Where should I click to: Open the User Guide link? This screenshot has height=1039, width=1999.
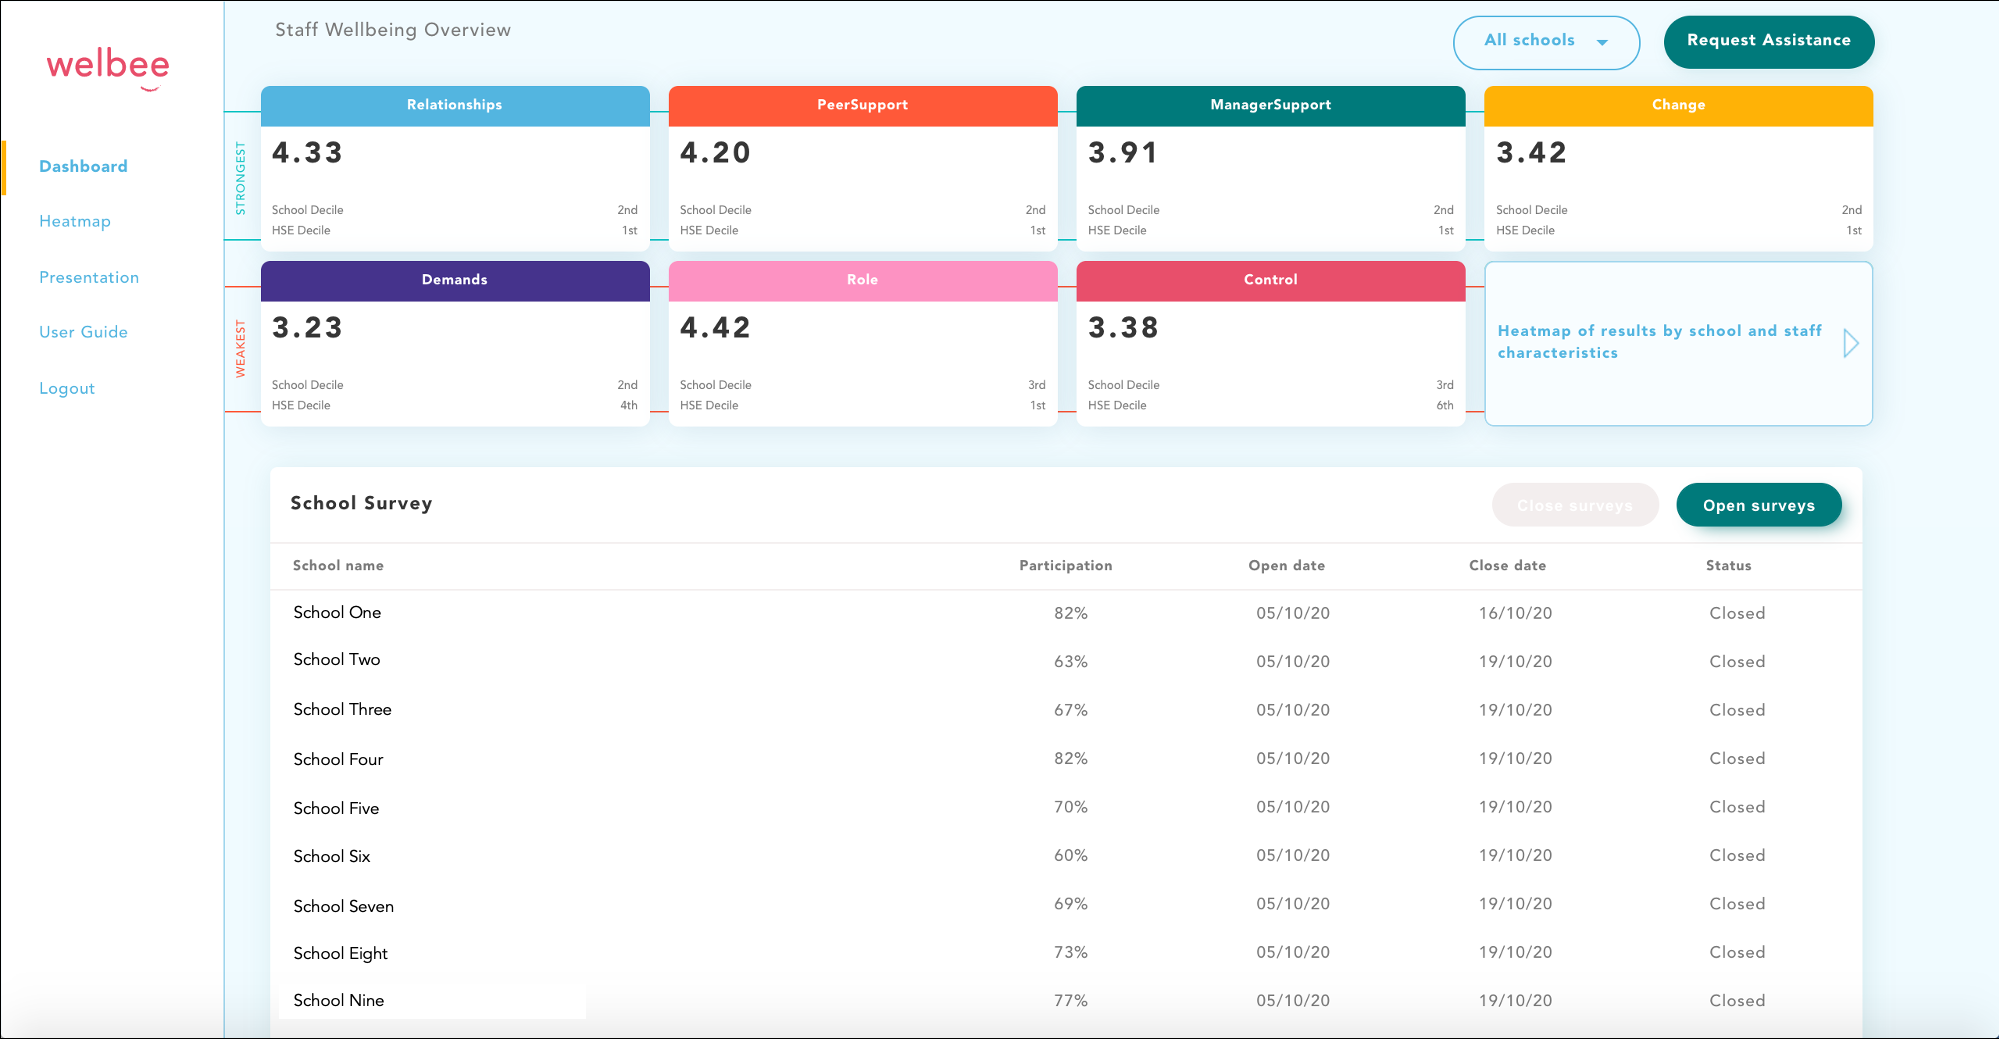coord(83,333)
